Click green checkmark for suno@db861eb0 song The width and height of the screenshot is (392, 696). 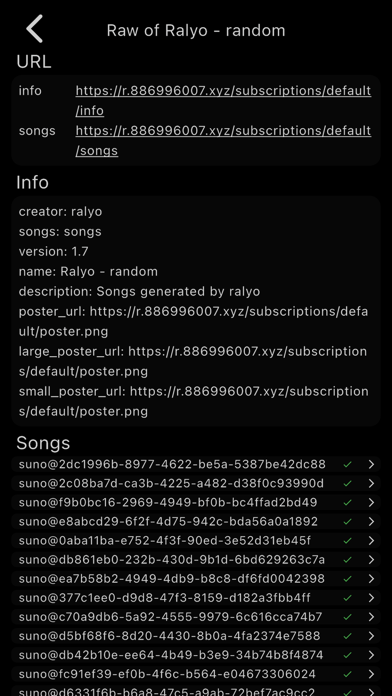tap(348, 560)
